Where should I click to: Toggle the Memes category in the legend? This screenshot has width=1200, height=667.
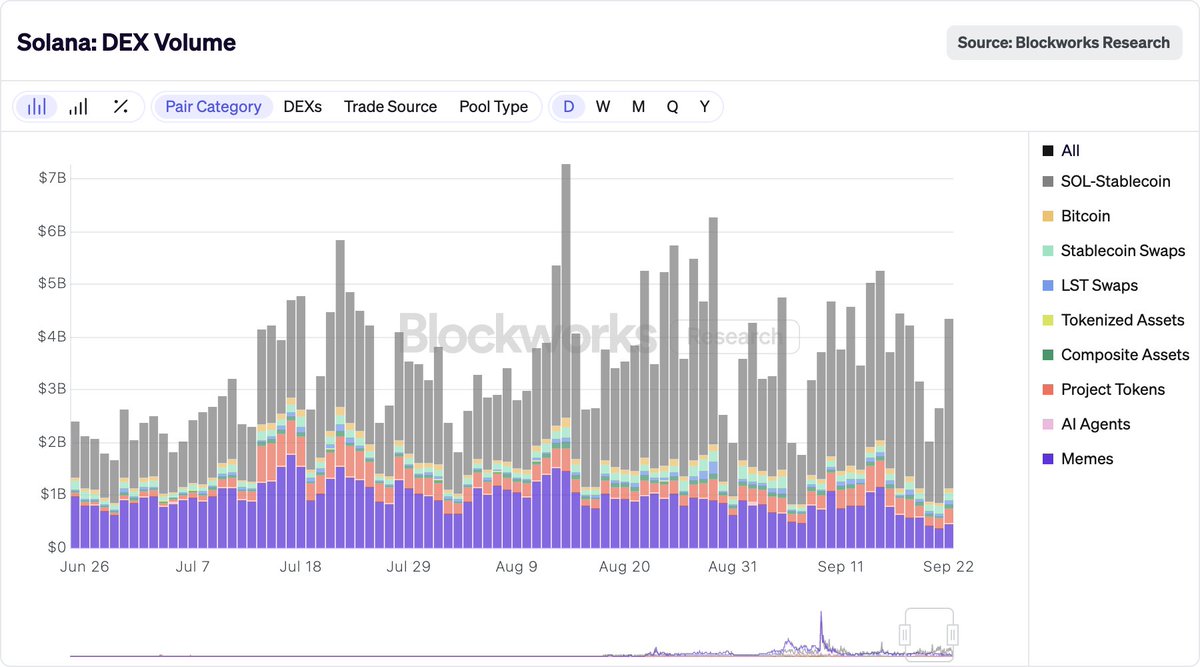1086,458
